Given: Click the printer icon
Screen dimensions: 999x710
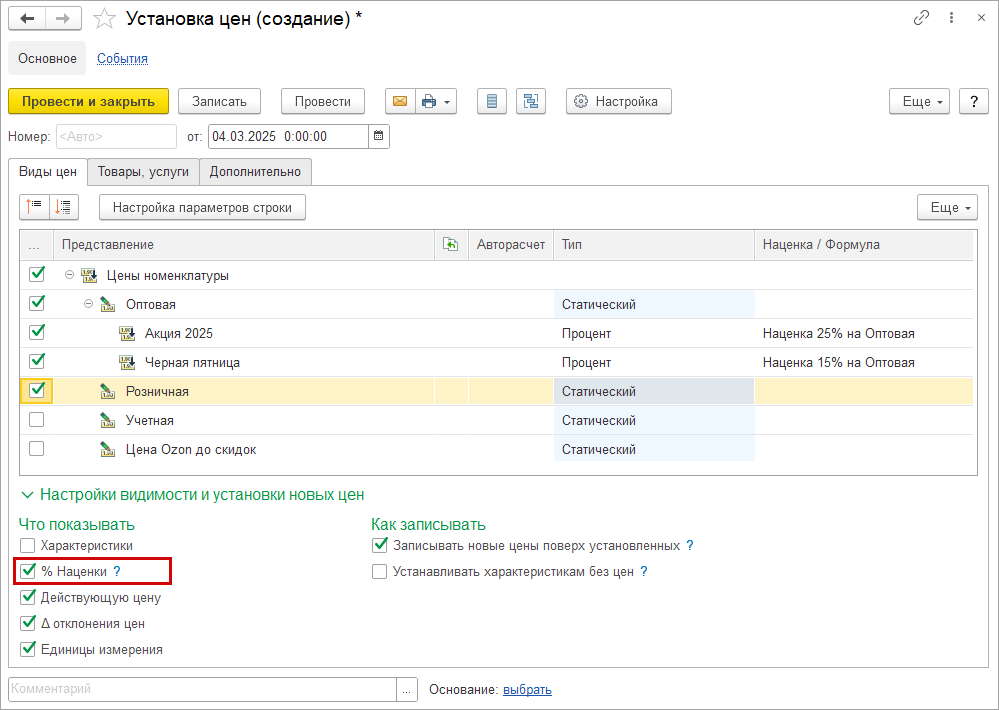Looking at the screenshot, I should coord(429,101).
